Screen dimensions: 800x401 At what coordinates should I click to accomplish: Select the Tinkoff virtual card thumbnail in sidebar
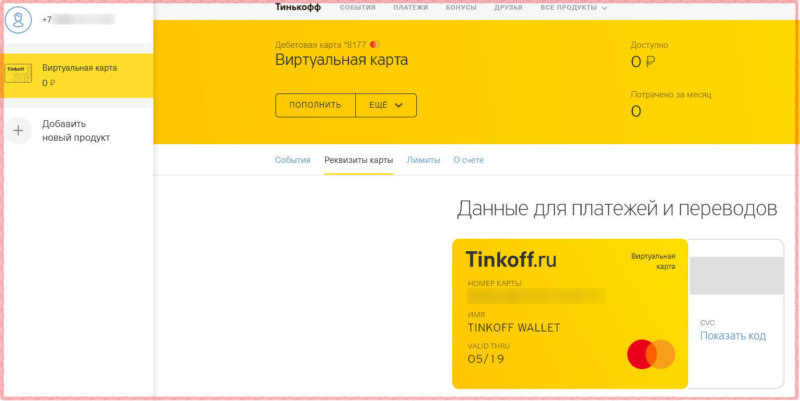(18, 73)
